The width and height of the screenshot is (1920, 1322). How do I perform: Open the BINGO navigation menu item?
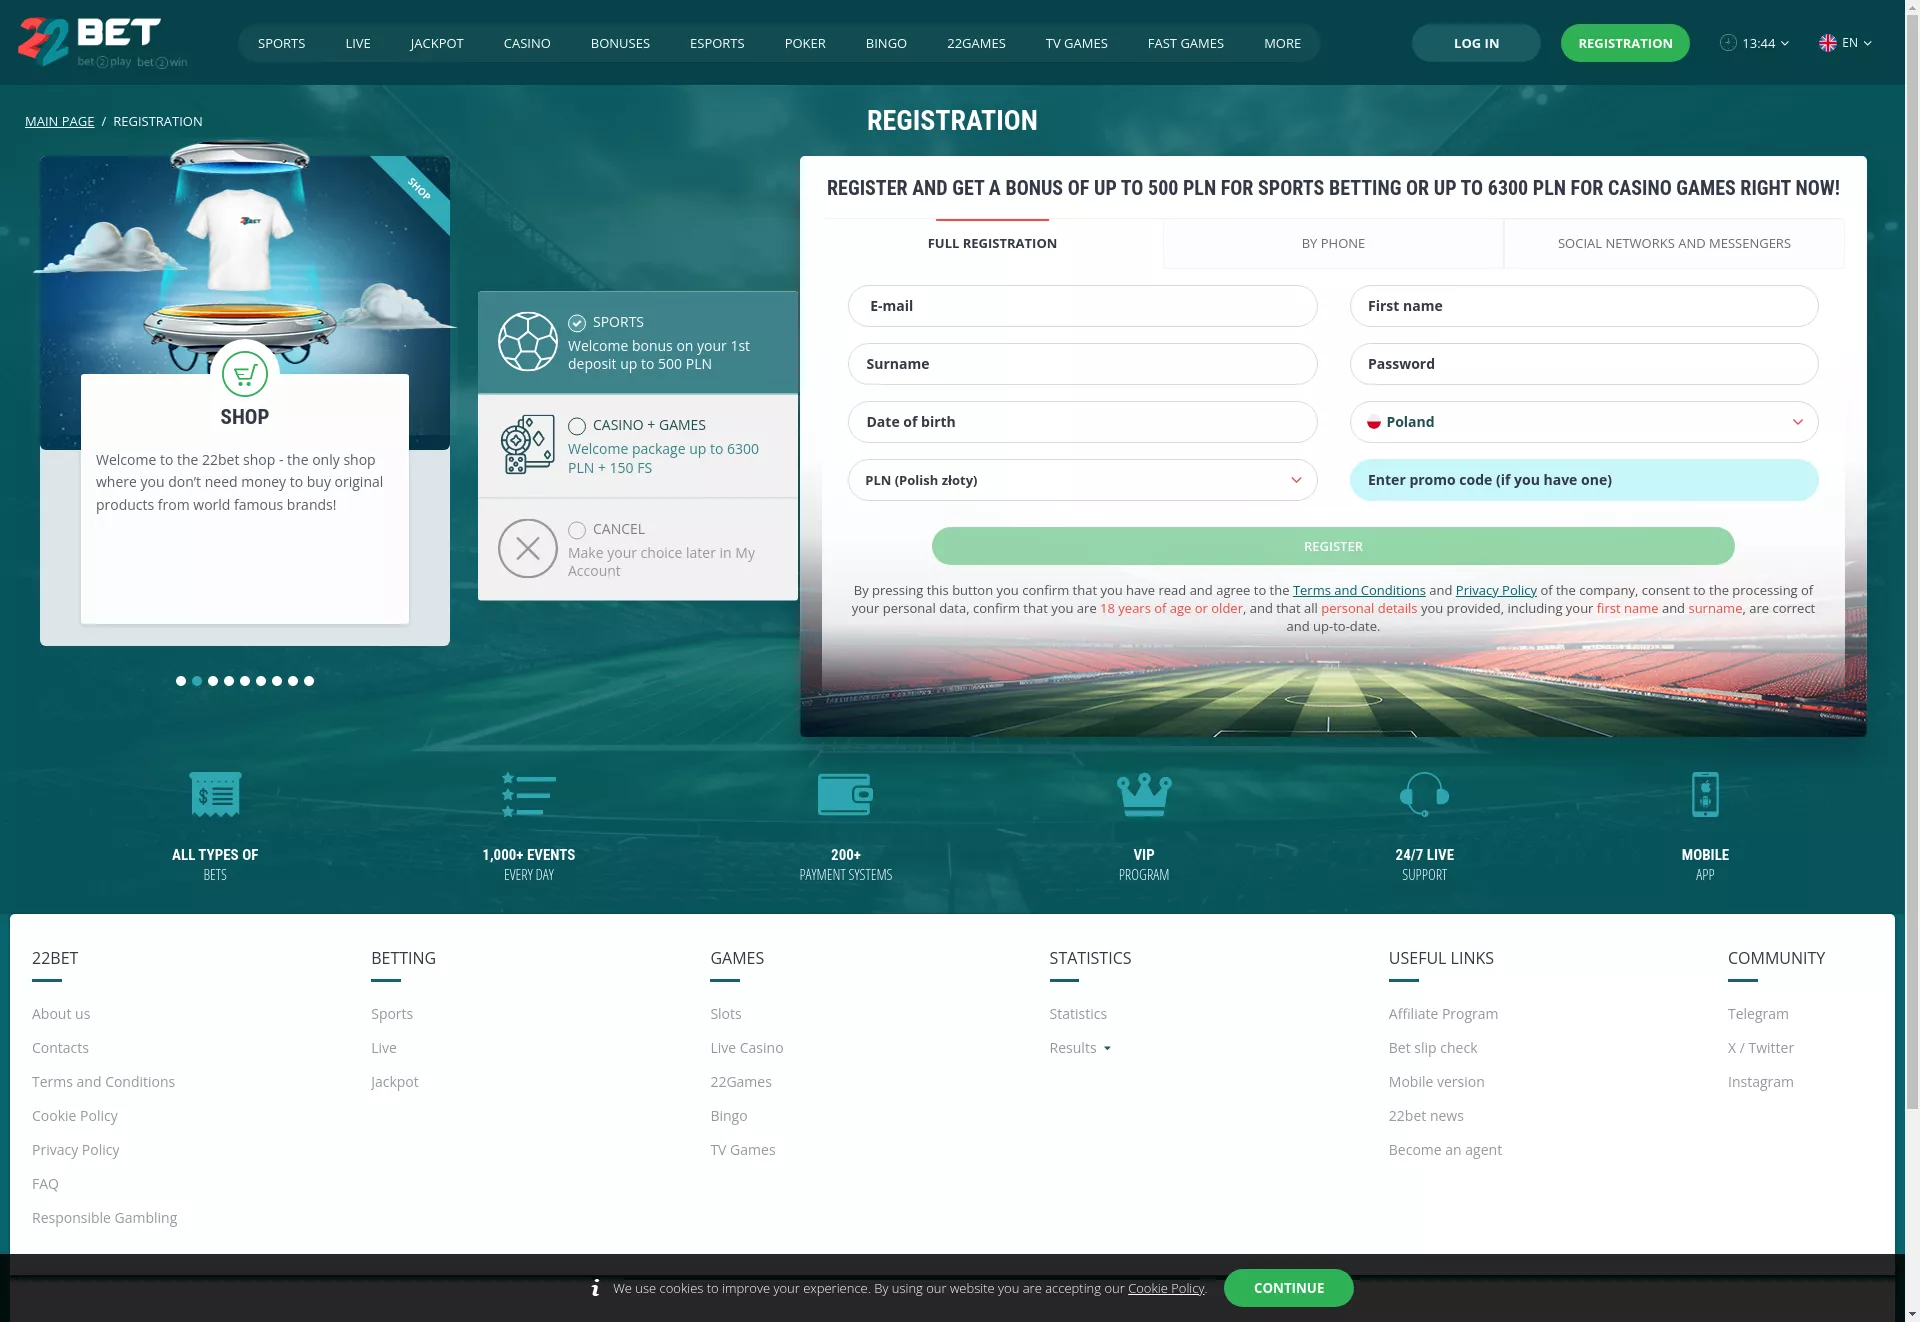886,43
